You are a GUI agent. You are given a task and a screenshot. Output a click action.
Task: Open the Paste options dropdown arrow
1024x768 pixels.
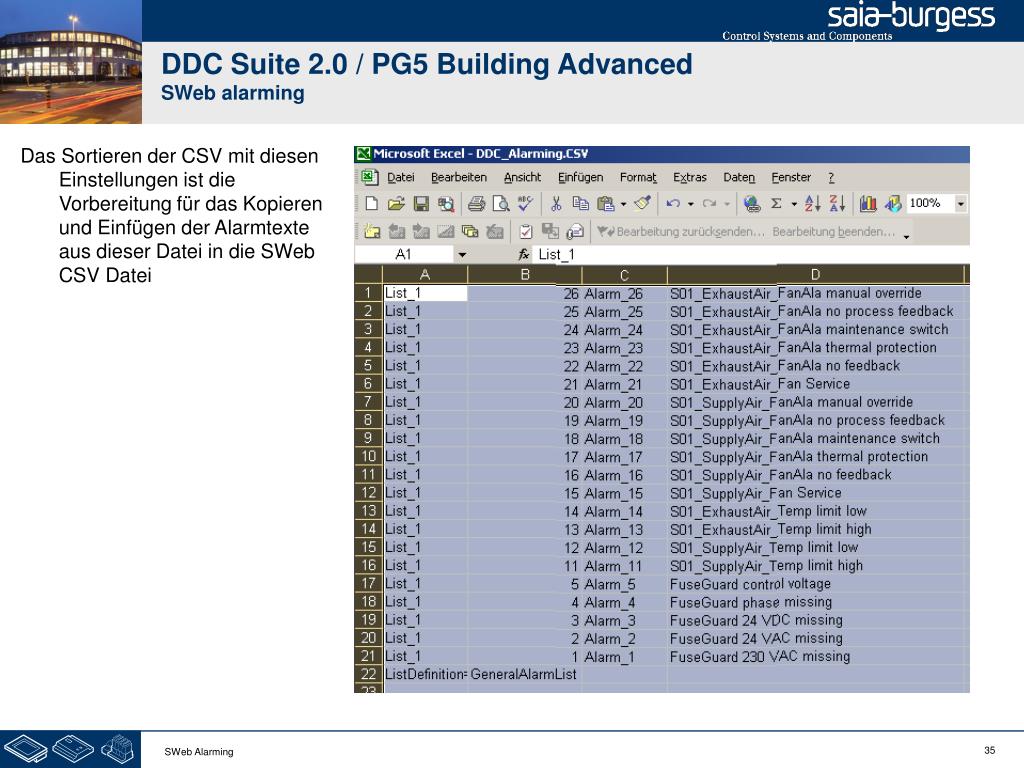[x=624, y=204]
